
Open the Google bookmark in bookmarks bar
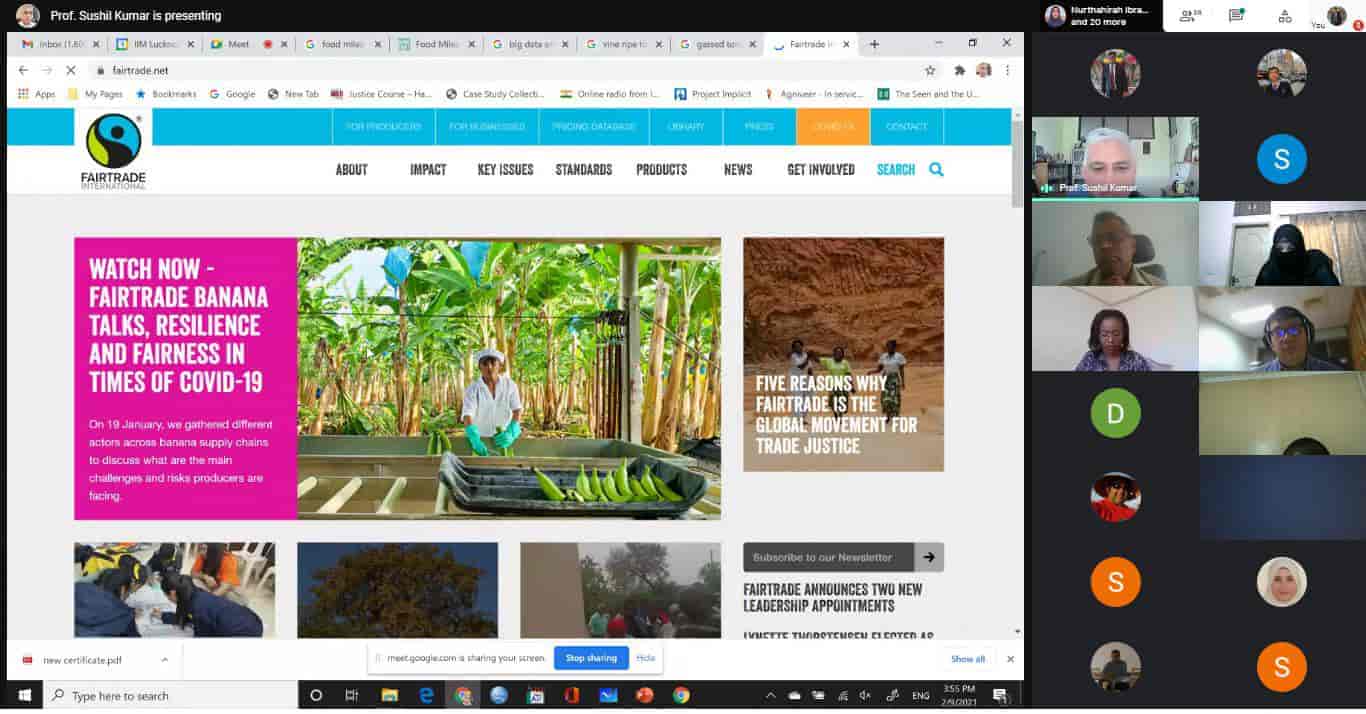[232, 94]
